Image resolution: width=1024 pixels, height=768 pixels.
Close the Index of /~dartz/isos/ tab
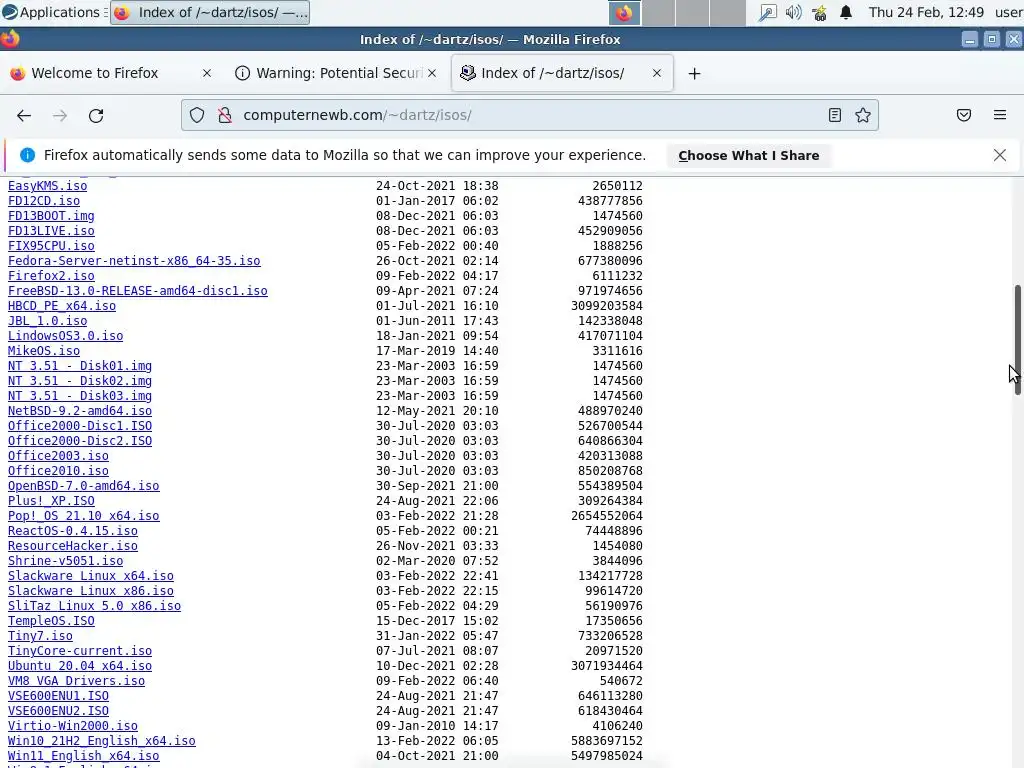657,73
